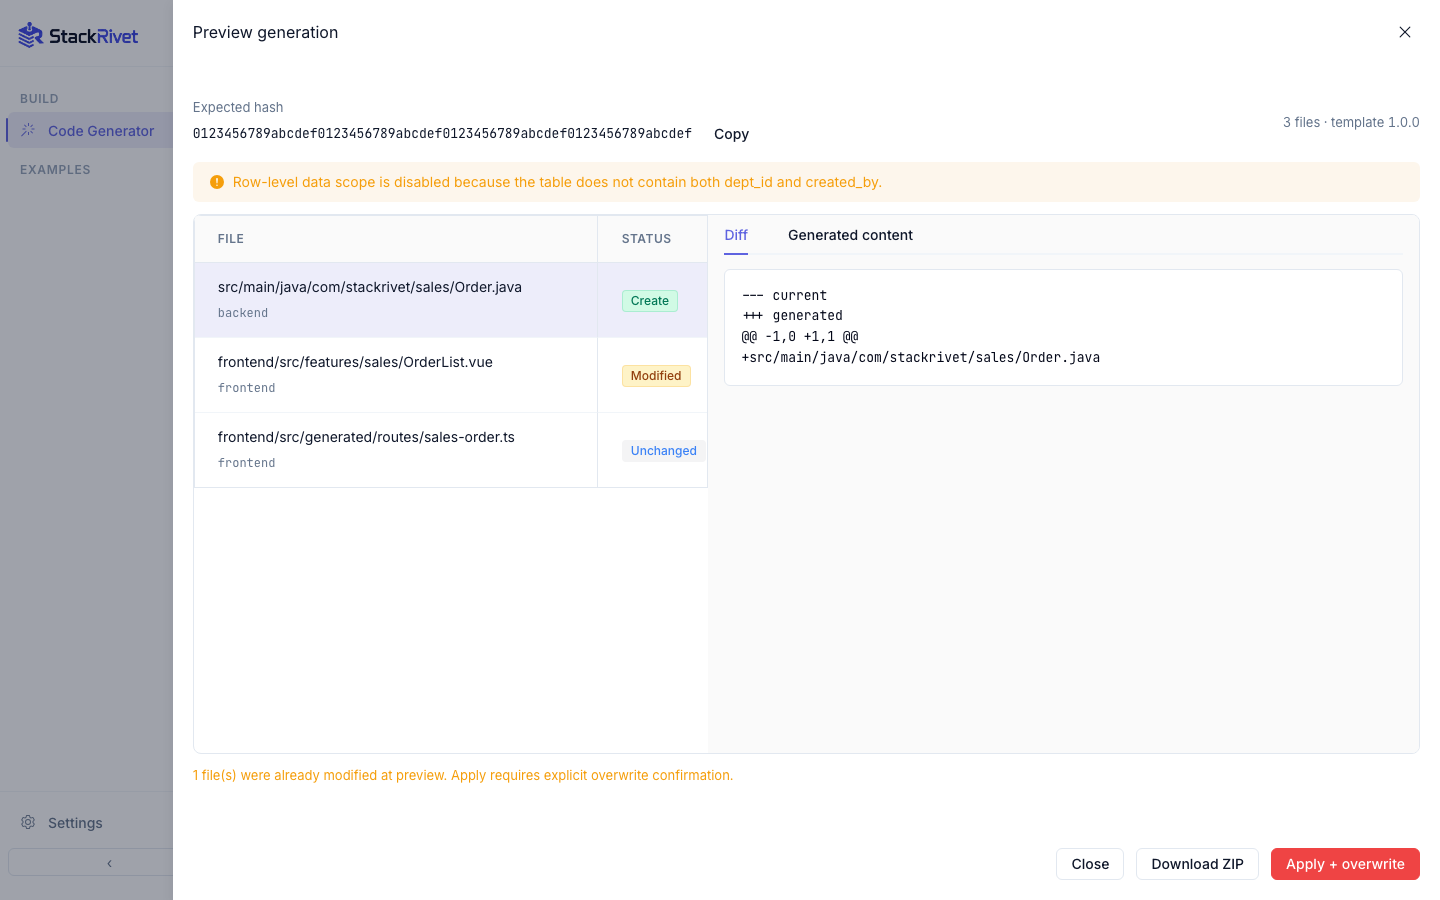Click the Close button
Screen dimensions: 1440x900
[x=1090, y=864]
